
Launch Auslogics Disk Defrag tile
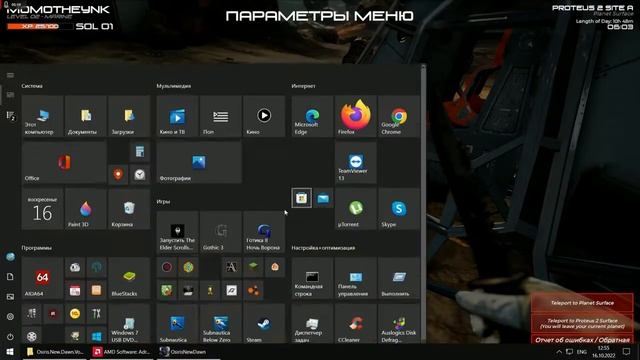point(399,324)
